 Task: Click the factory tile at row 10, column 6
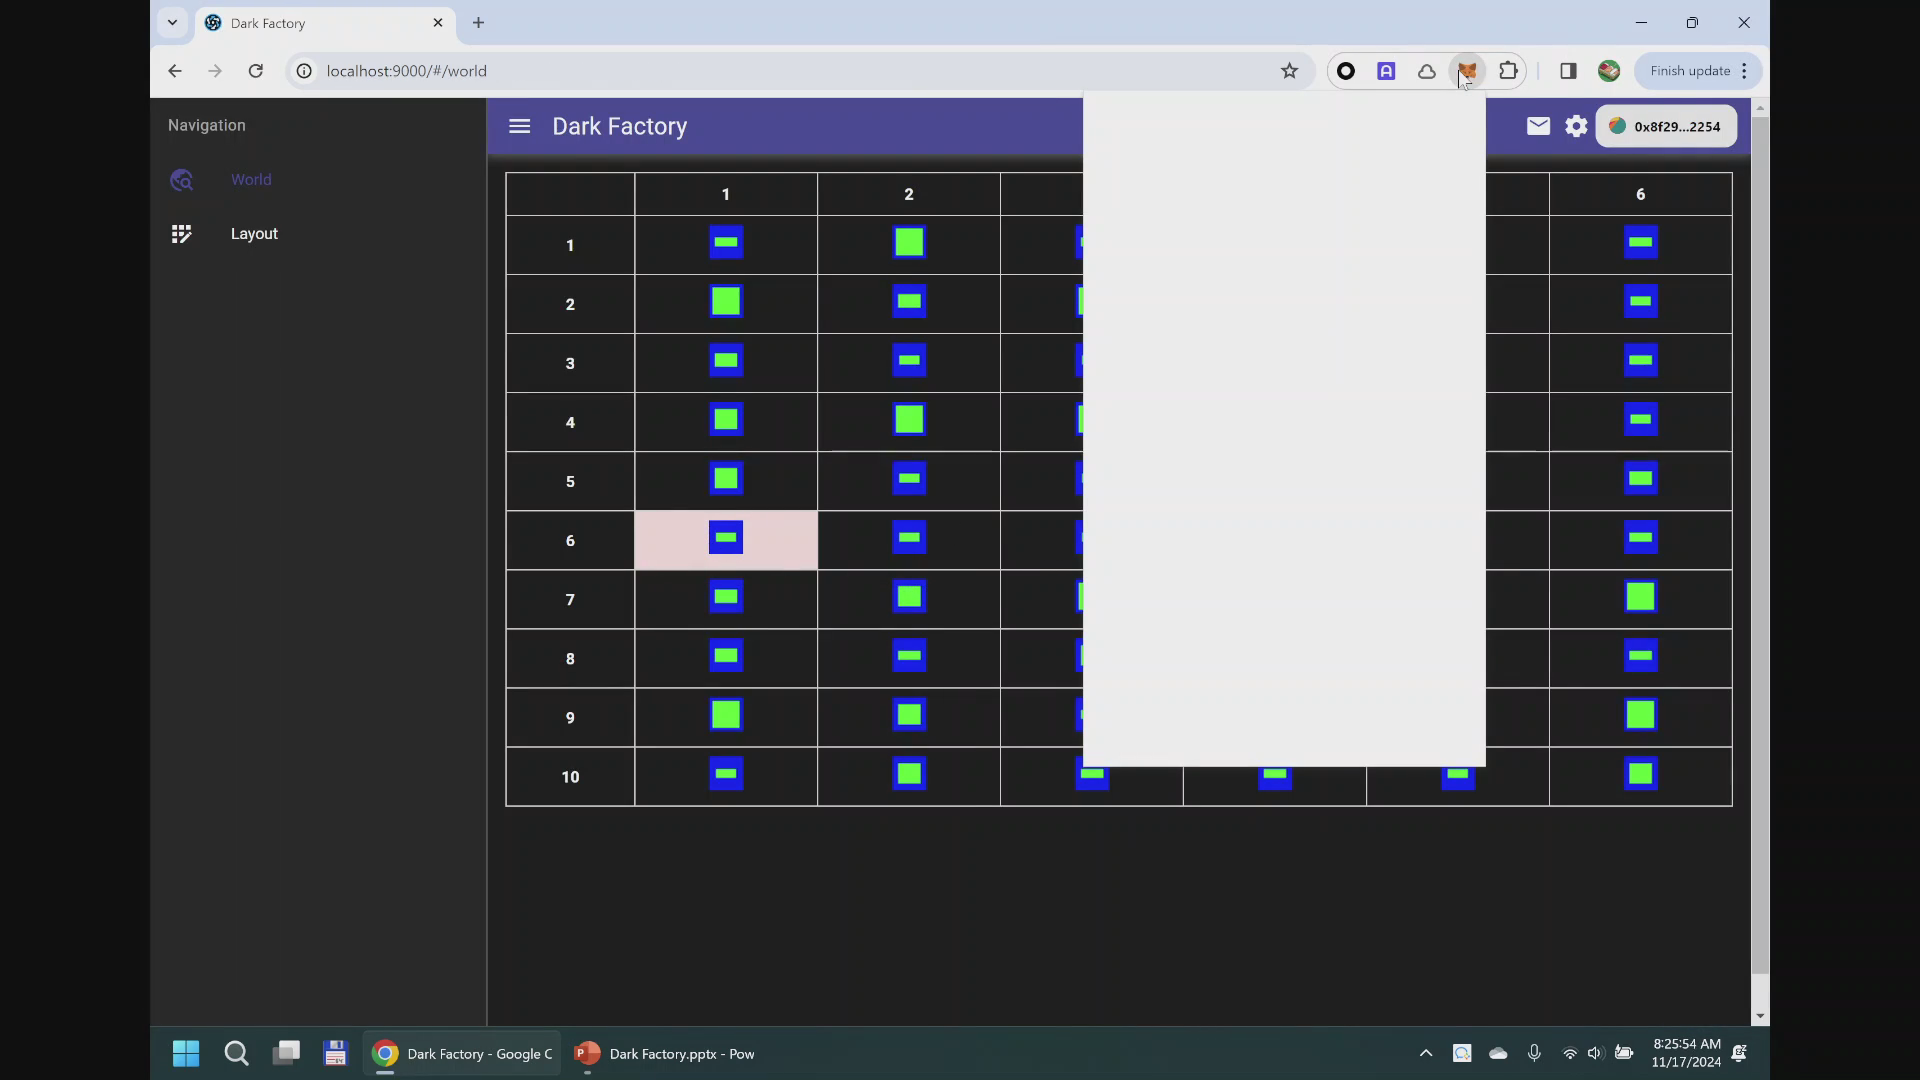click(x=1641, y=774)
